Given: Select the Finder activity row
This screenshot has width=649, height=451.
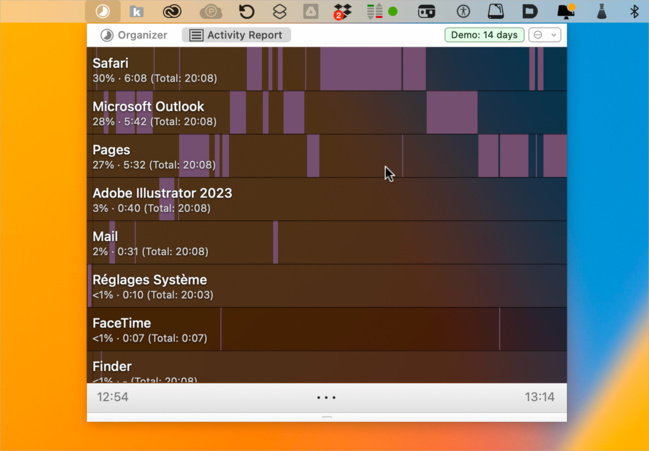Looking at the screenshot, I should point(327,367).
